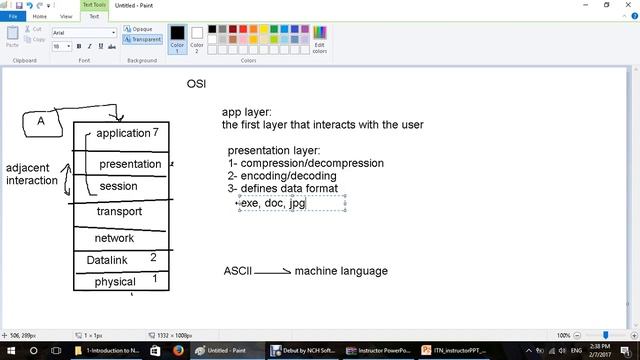This screenshot has width=640, height=360.
Task: Pick the lime color swatch
Action: [274, 39]
